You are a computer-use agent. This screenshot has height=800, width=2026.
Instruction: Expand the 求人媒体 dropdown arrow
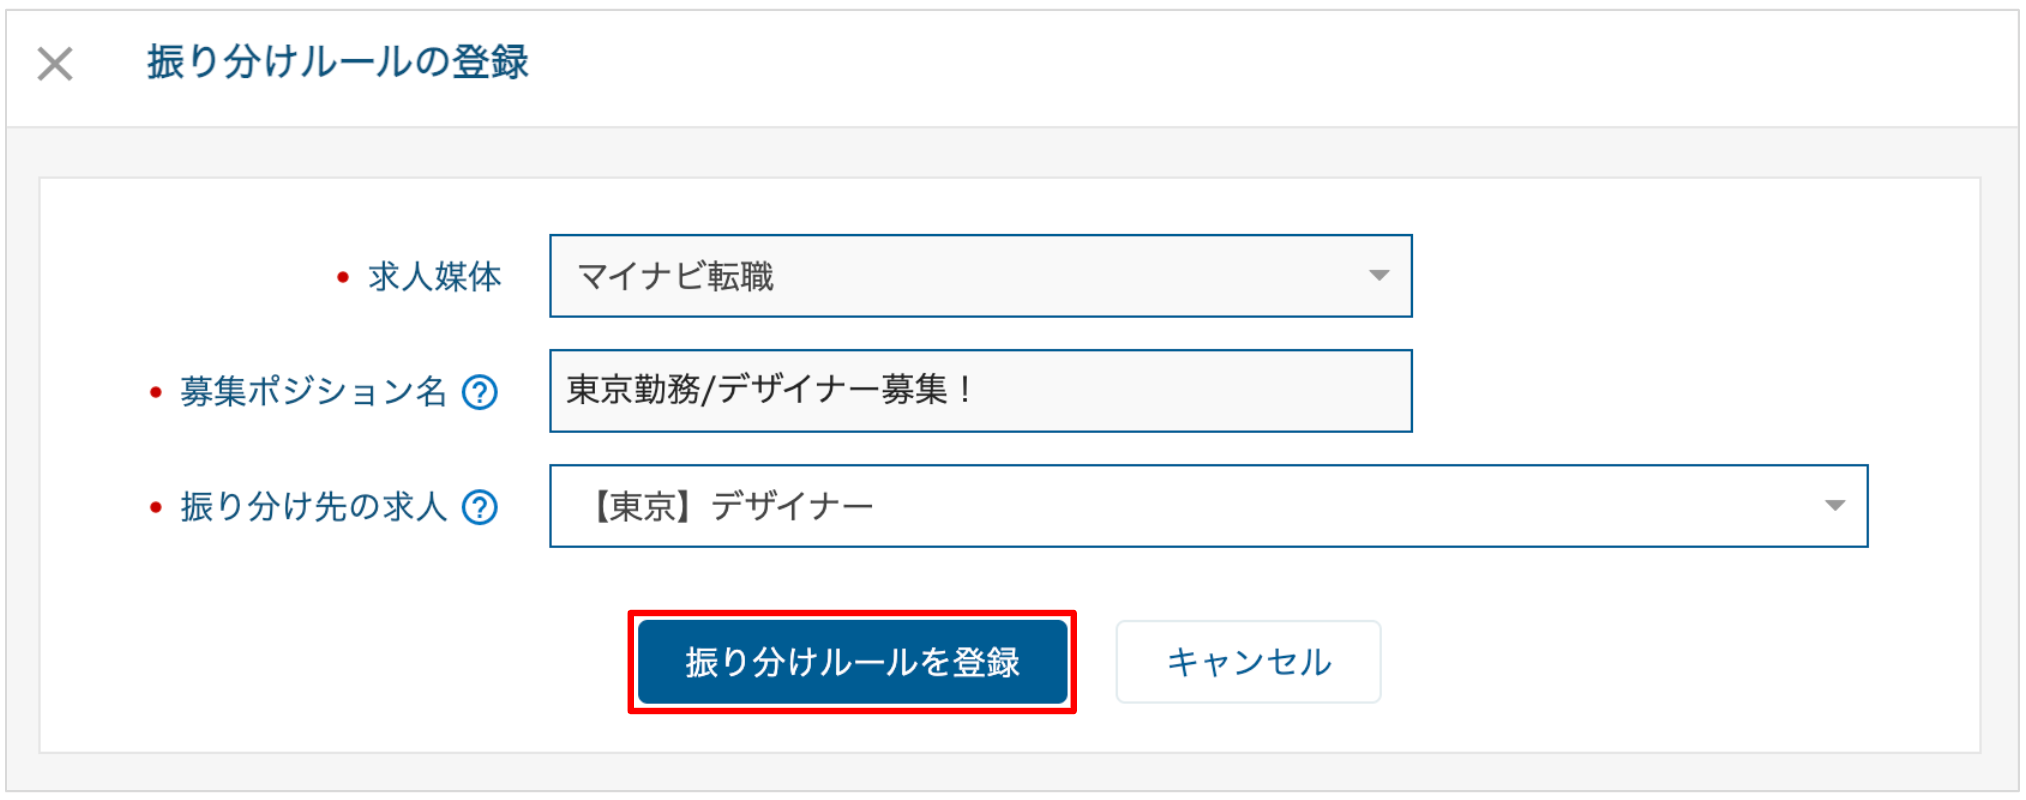coord(1379,276)
